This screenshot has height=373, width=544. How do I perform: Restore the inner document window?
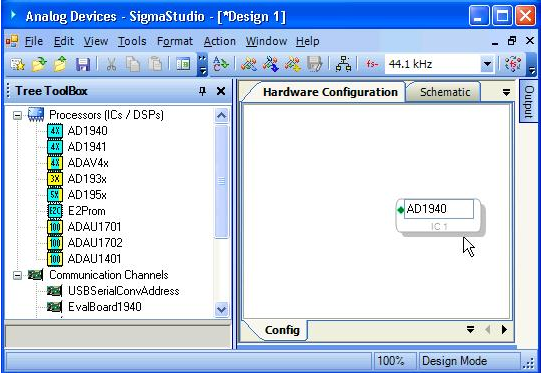tap(512, 41)
